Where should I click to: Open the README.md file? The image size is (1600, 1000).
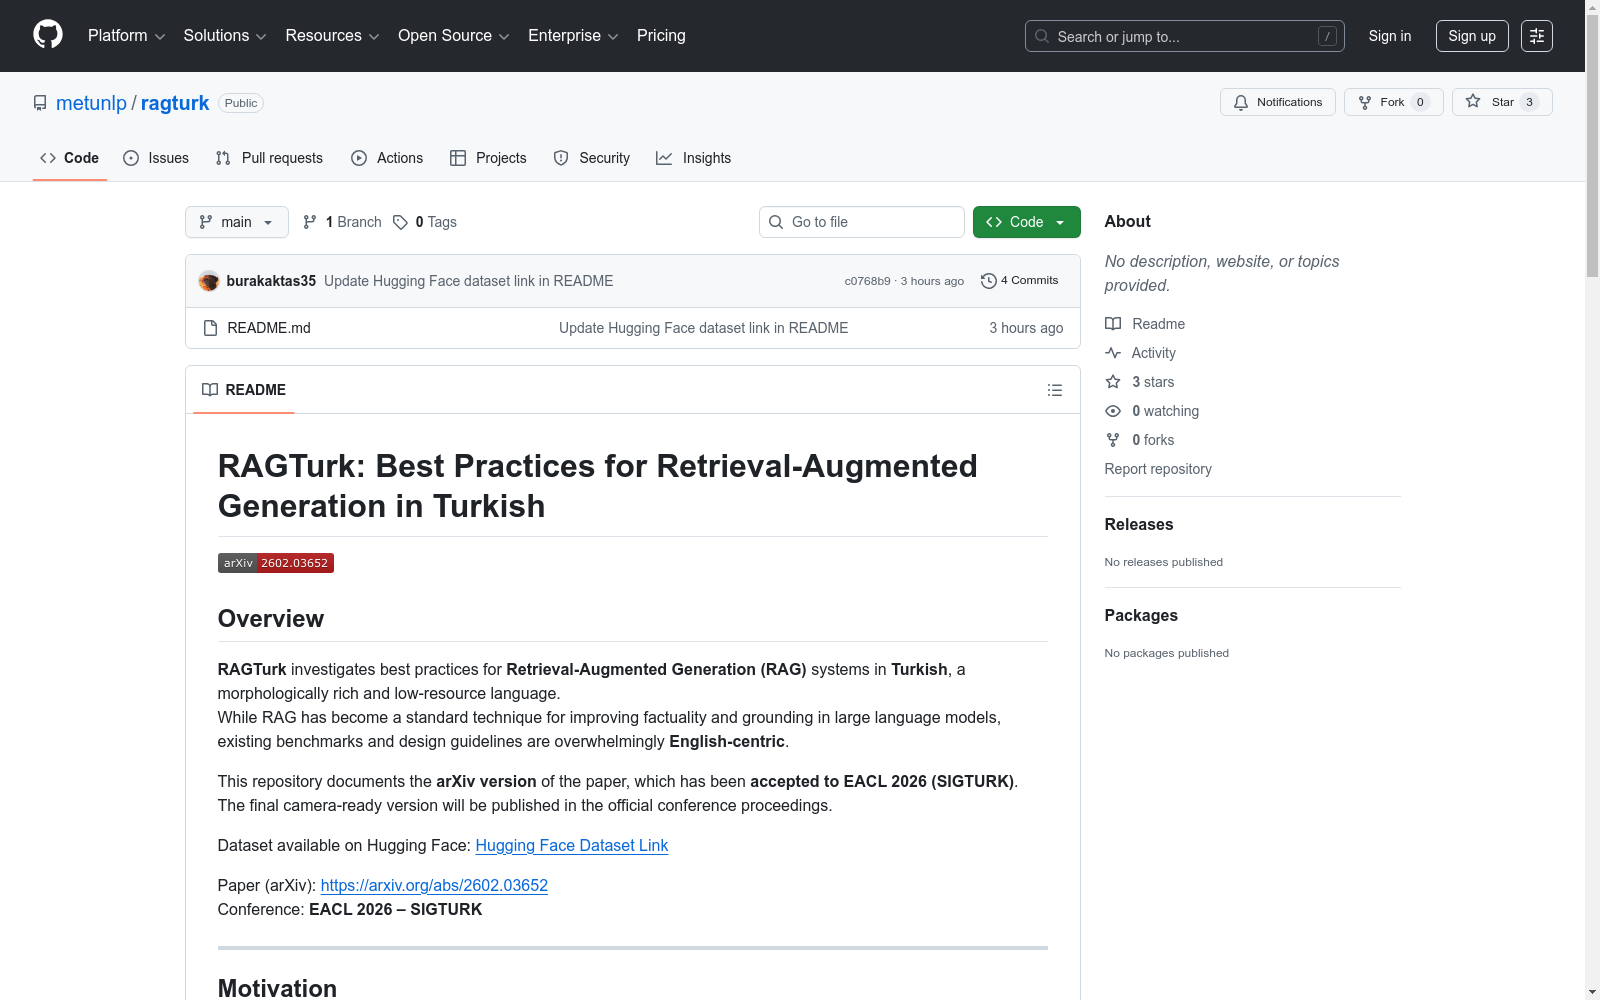pos(269,328)
